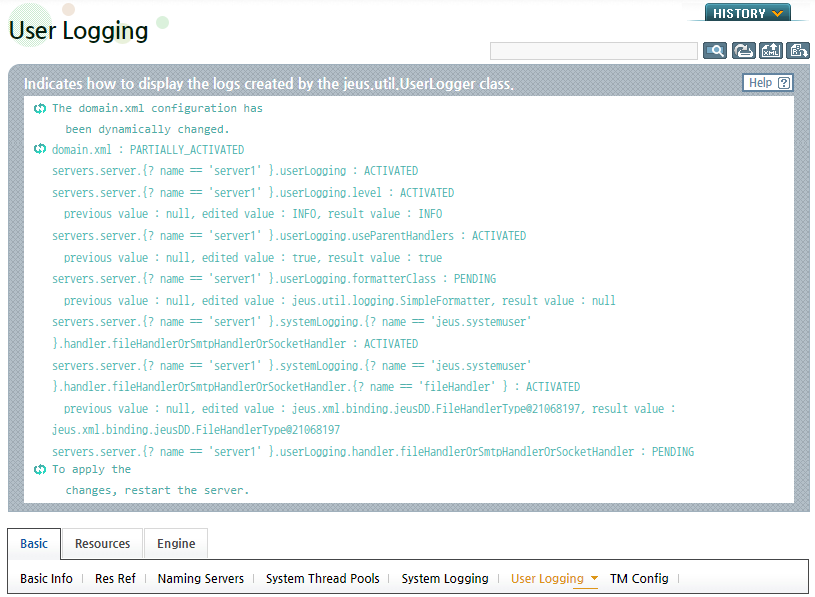The width and height of the screenshot is (815, 597).
Task: Go to System Logging
Action: (445, 578)
